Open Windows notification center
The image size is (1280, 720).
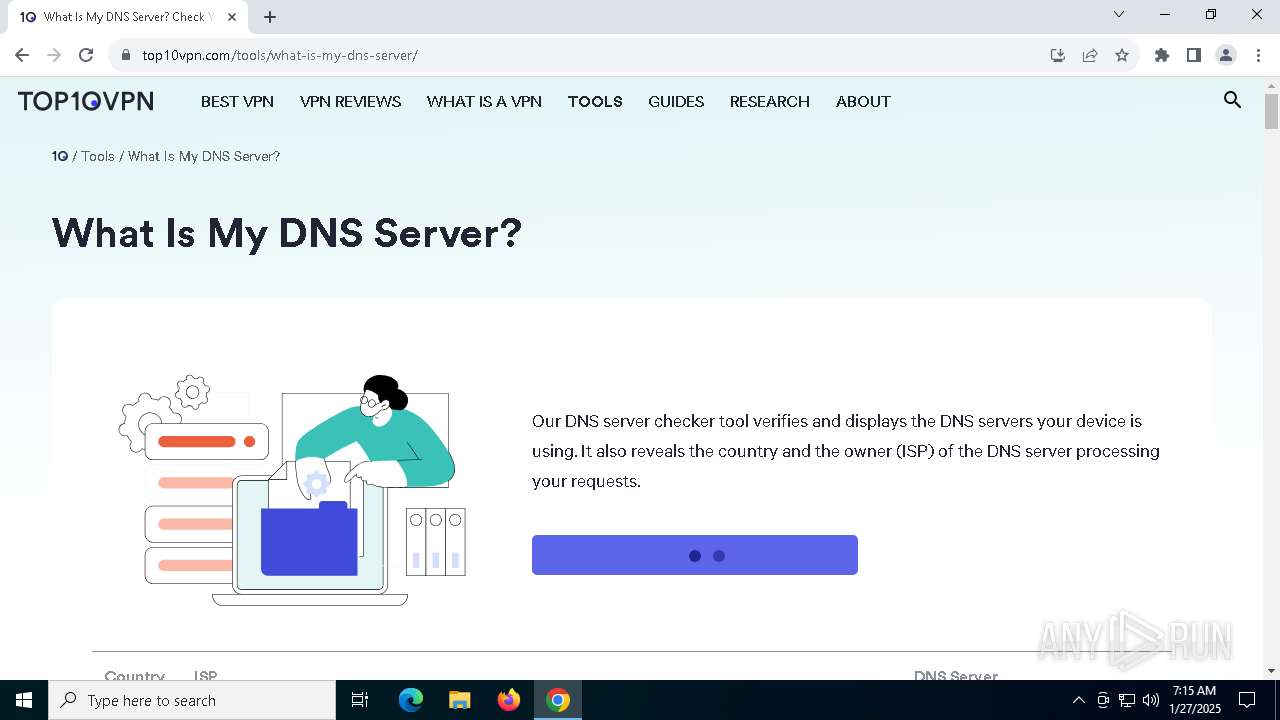(1247, 700)
